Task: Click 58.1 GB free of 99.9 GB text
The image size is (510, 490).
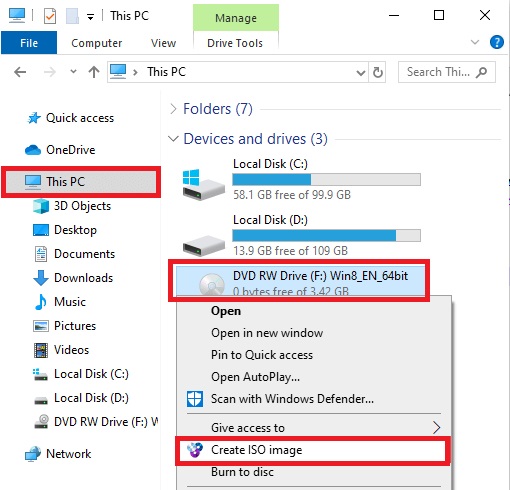Action: [x=292, y=195]
